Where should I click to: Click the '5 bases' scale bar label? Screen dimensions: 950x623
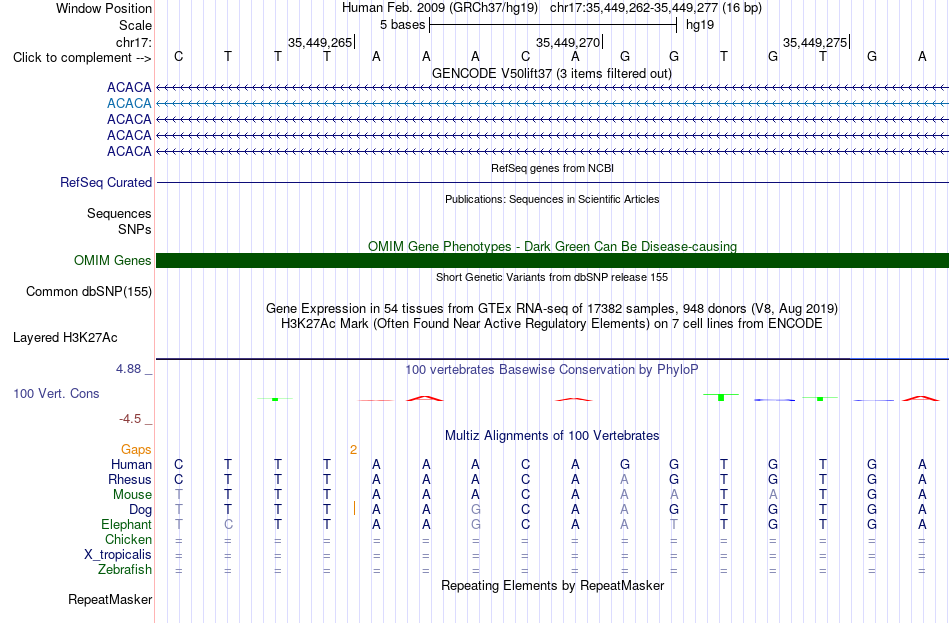(402, 25)
